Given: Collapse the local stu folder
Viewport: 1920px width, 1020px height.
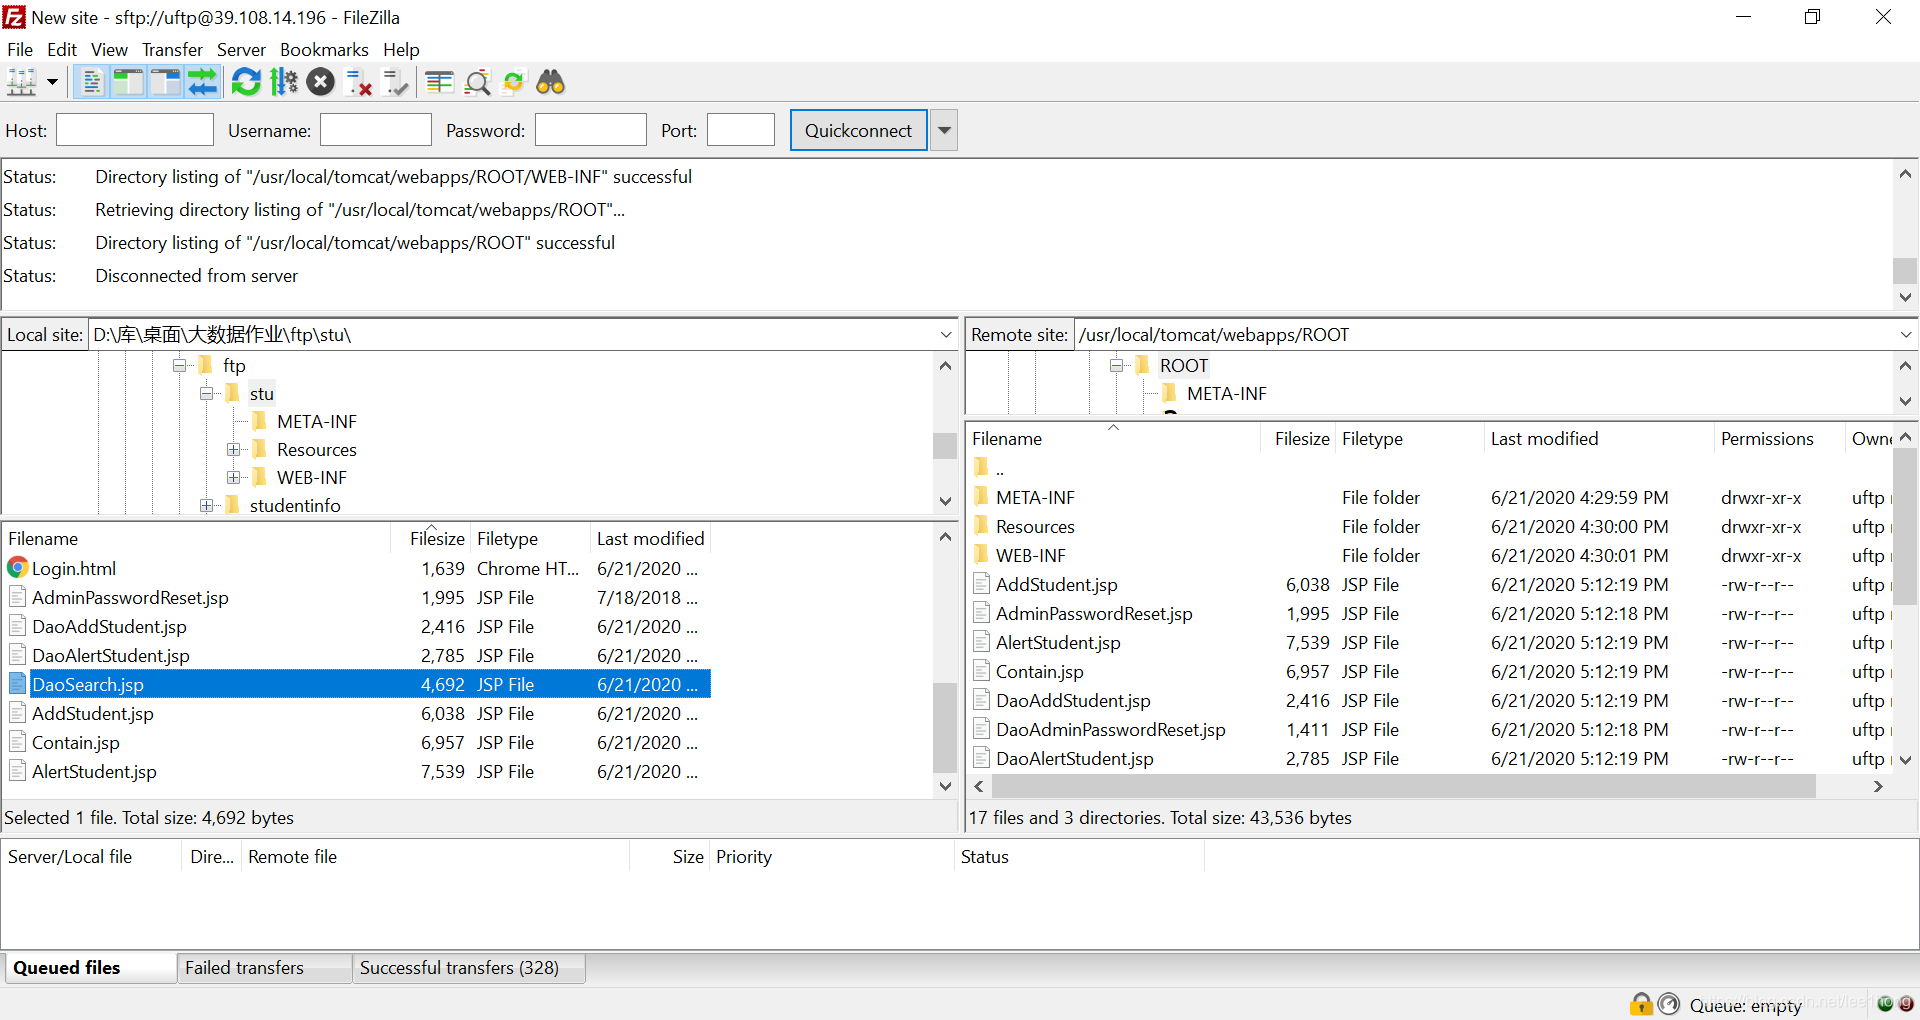Looking at the screenshot, I should coord(207,393).
